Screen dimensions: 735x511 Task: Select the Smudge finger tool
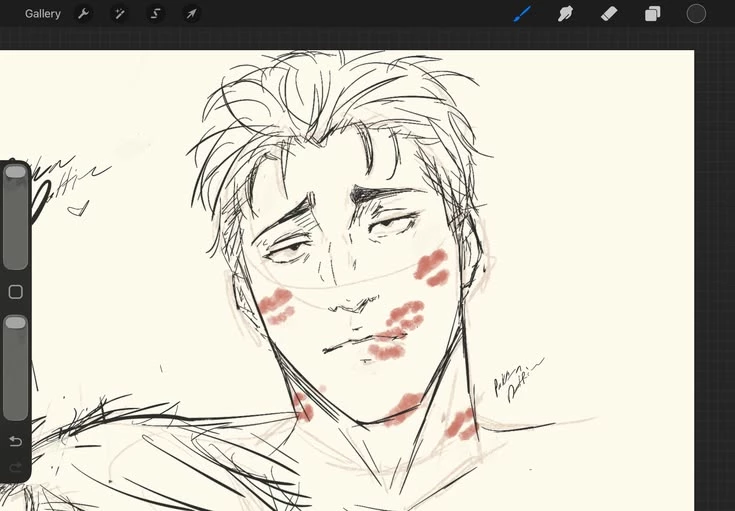pos(565,14)
